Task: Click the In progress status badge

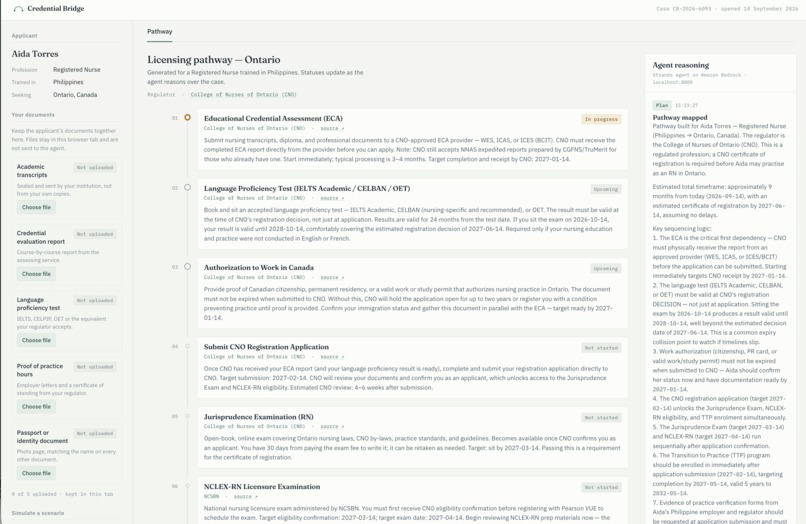Action: 601,119
